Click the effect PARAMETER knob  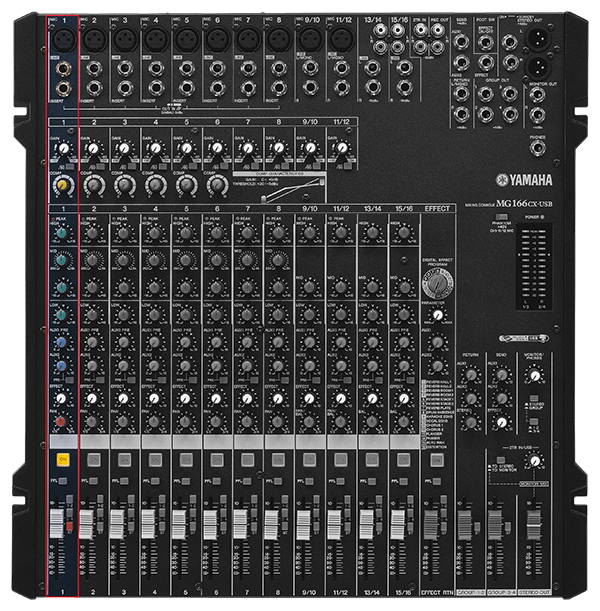point(438,315)
